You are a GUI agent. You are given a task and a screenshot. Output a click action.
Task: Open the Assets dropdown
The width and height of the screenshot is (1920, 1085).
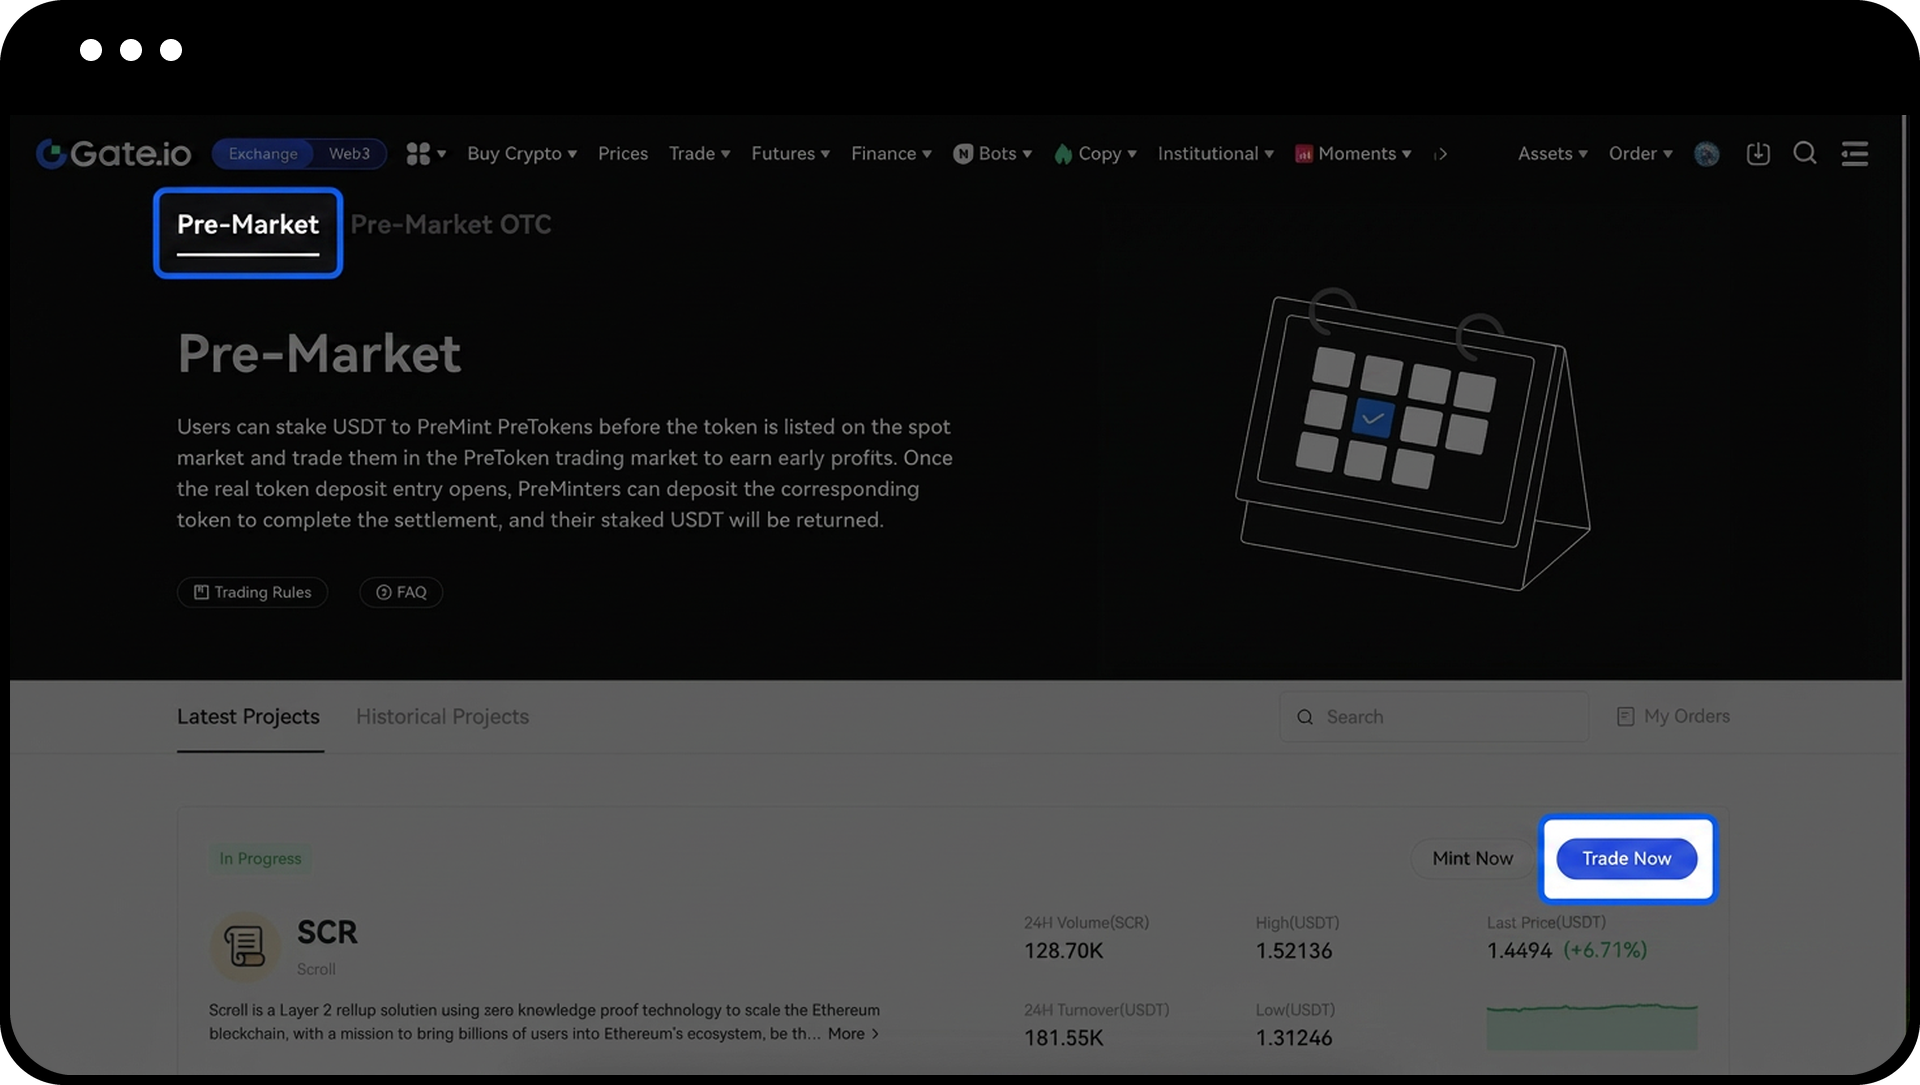click(x=1552, y=153)
